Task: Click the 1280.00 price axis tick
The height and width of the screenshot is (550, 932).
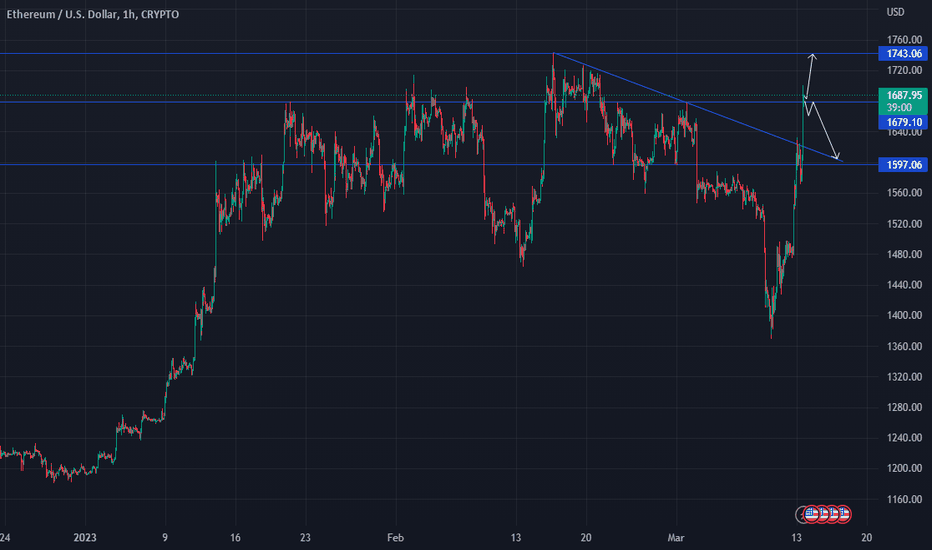Action: 904,407
